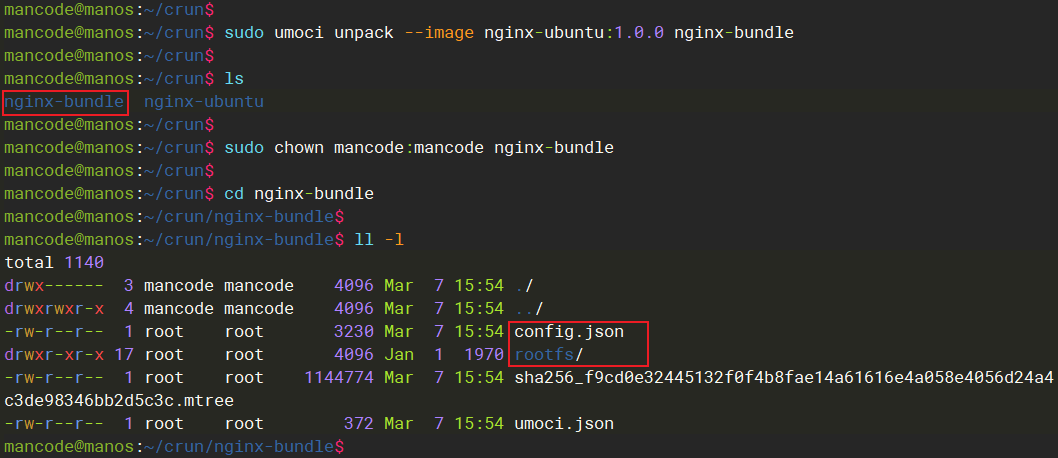Select umoci.json in the listing

pos(564,423)
